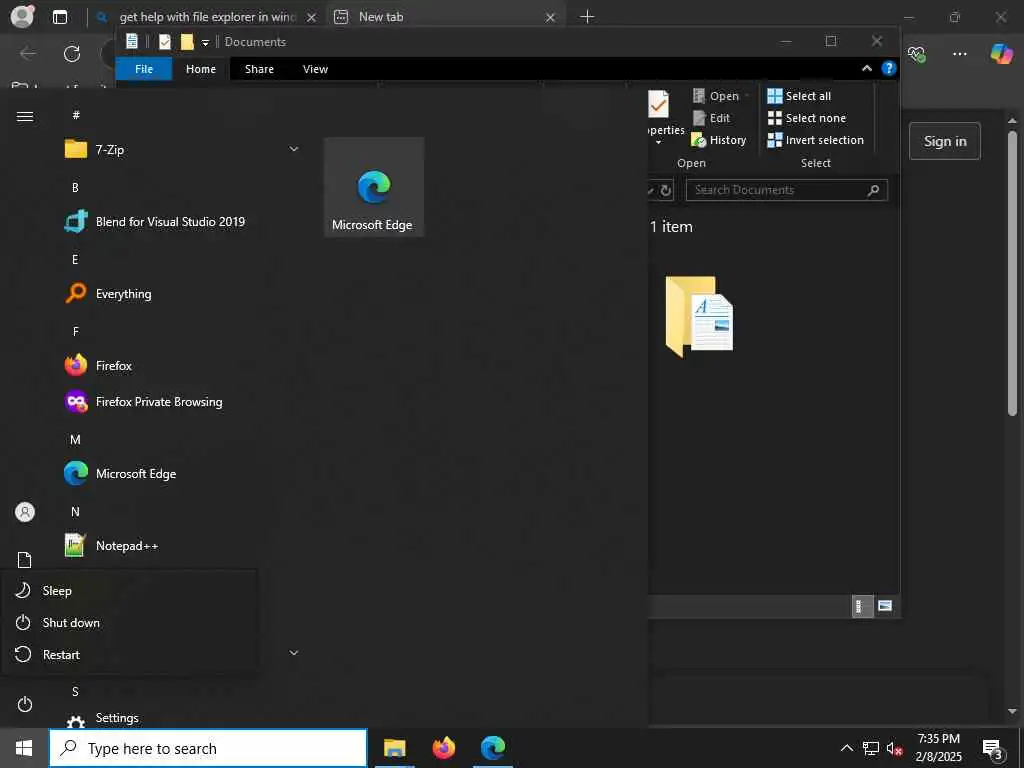Click Select none in the ribbon
Screen dimensions: 1024x768
(807, 118)
